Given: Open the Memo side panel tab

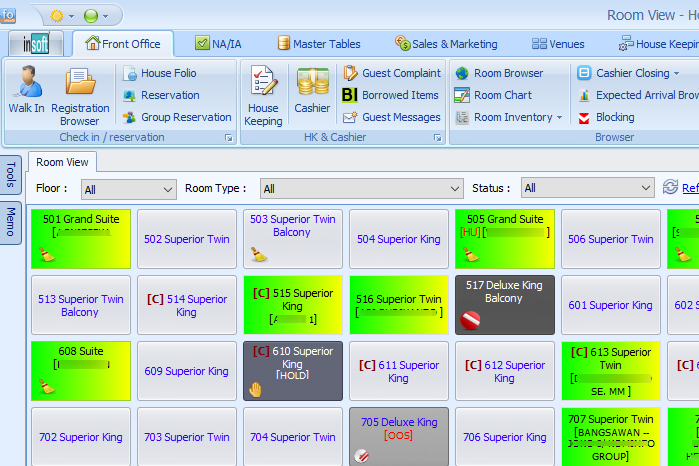Looking at the screenshot, I should click(x=11, y=220).
